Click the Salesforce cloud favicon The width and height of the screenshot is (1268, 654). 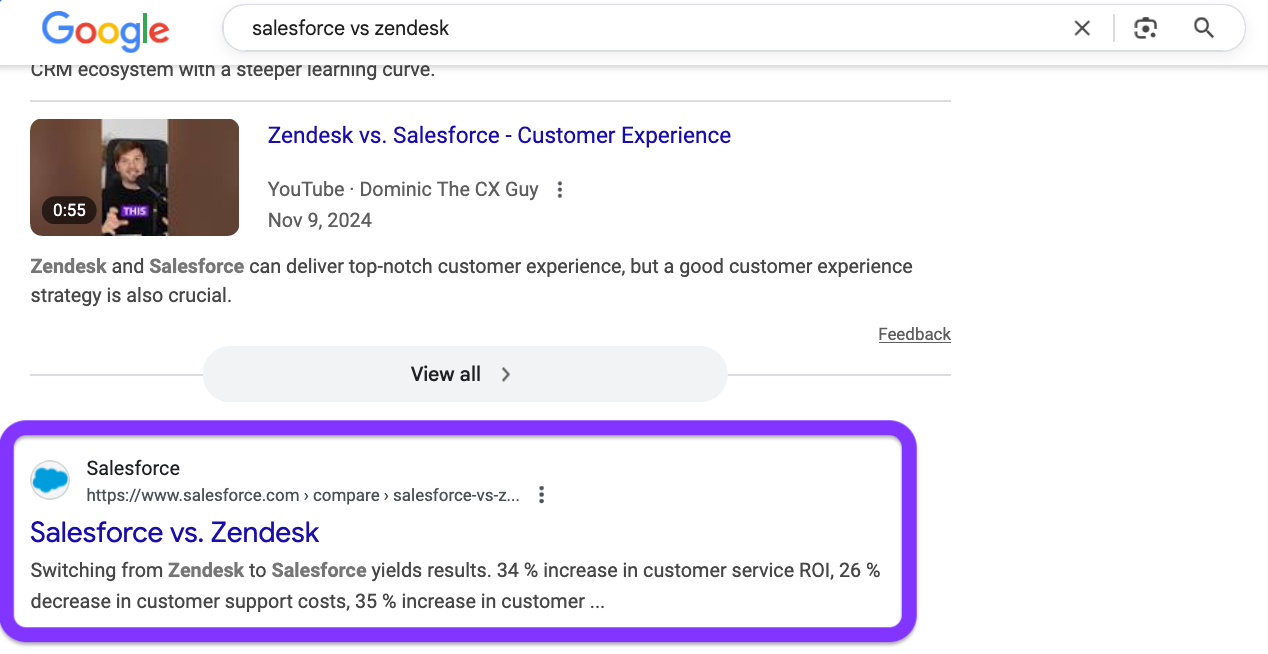click(50, 481)
